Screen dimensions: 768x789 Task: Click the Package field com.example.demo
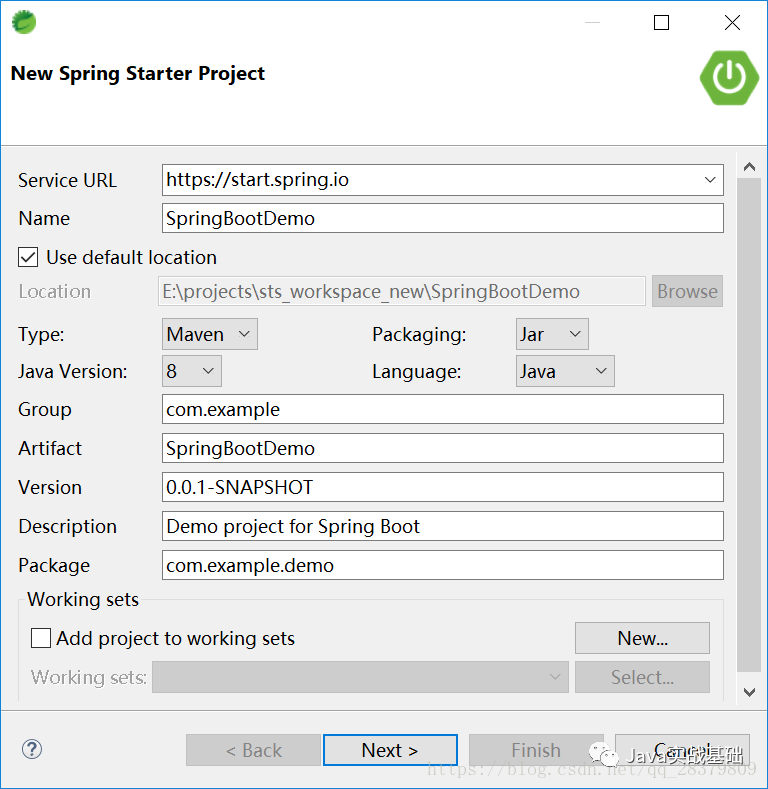443,565
